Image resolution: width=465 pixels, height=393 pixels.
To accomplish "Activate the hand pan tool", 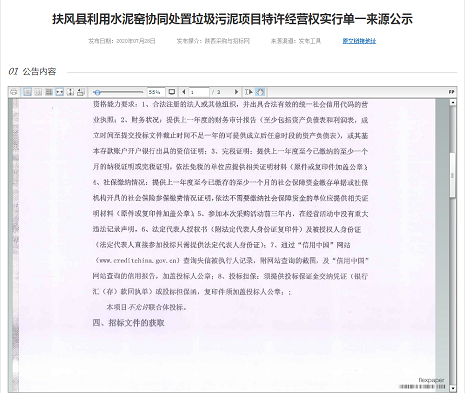I will click(x=260, y=92).
